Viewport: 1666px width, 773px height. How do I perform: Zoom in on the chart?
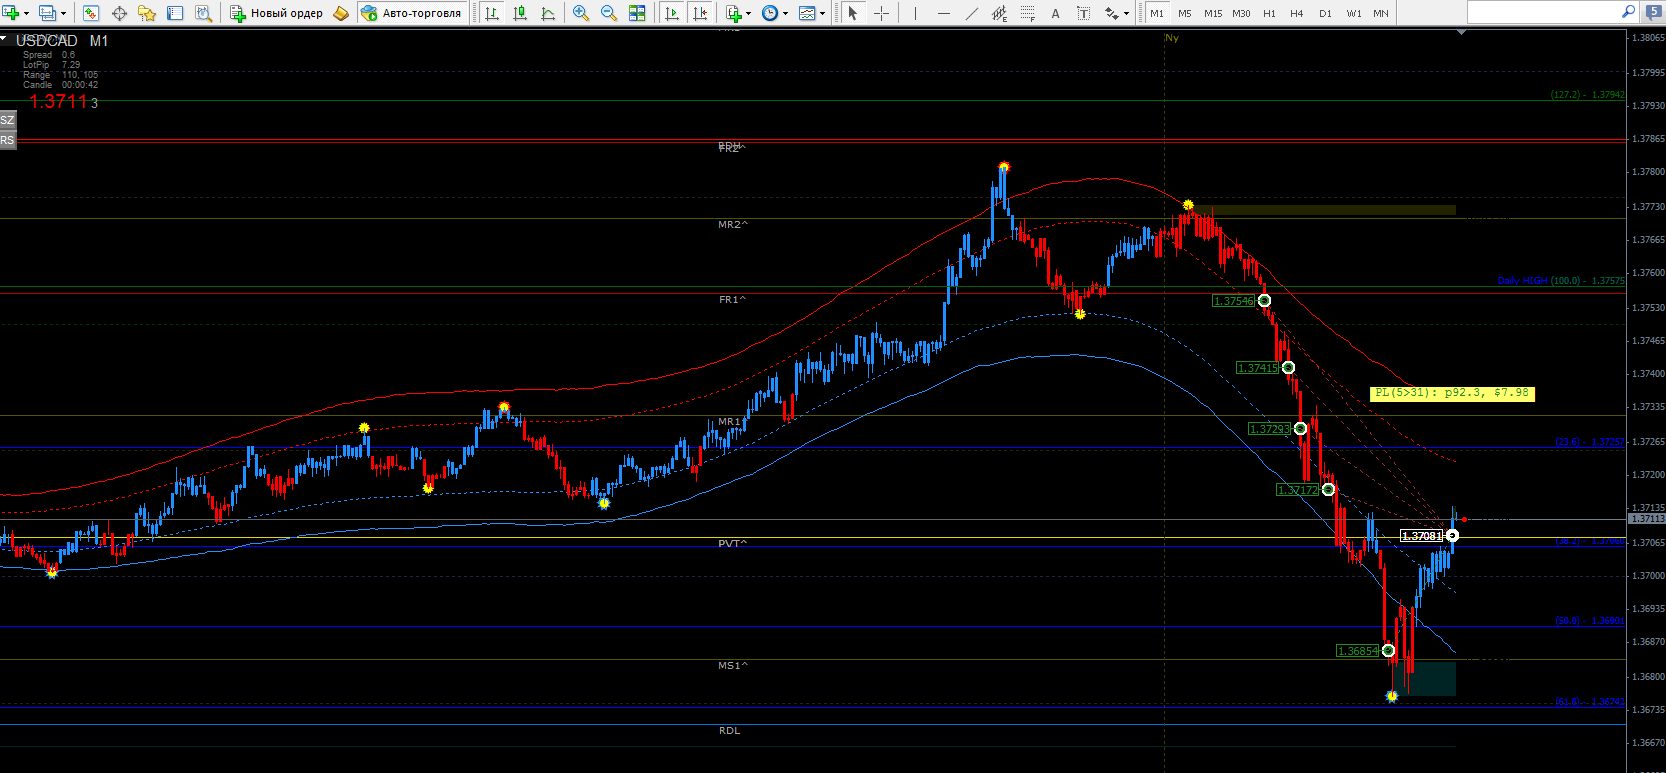(x=581, y=13)
